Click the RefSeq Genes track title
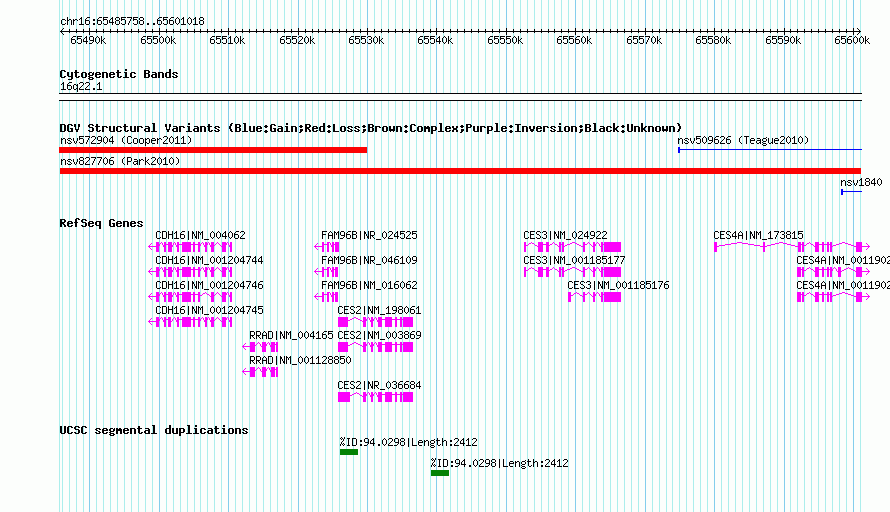This screenshot has width=890, height=512. pos(101,223)
